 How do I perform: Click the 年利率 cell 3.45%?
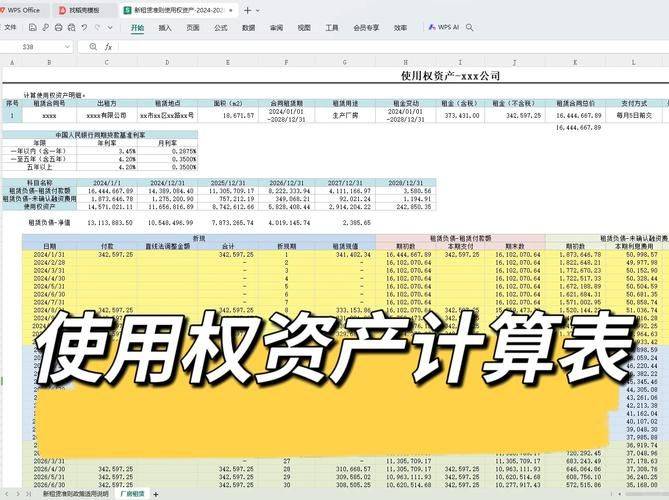(107, 151)
